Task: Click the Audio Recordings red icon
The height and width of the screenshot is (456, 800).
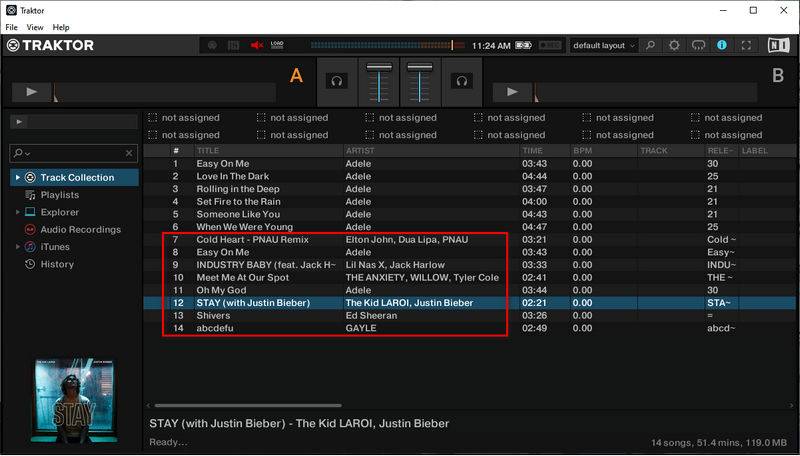Action: coord(30,230)
